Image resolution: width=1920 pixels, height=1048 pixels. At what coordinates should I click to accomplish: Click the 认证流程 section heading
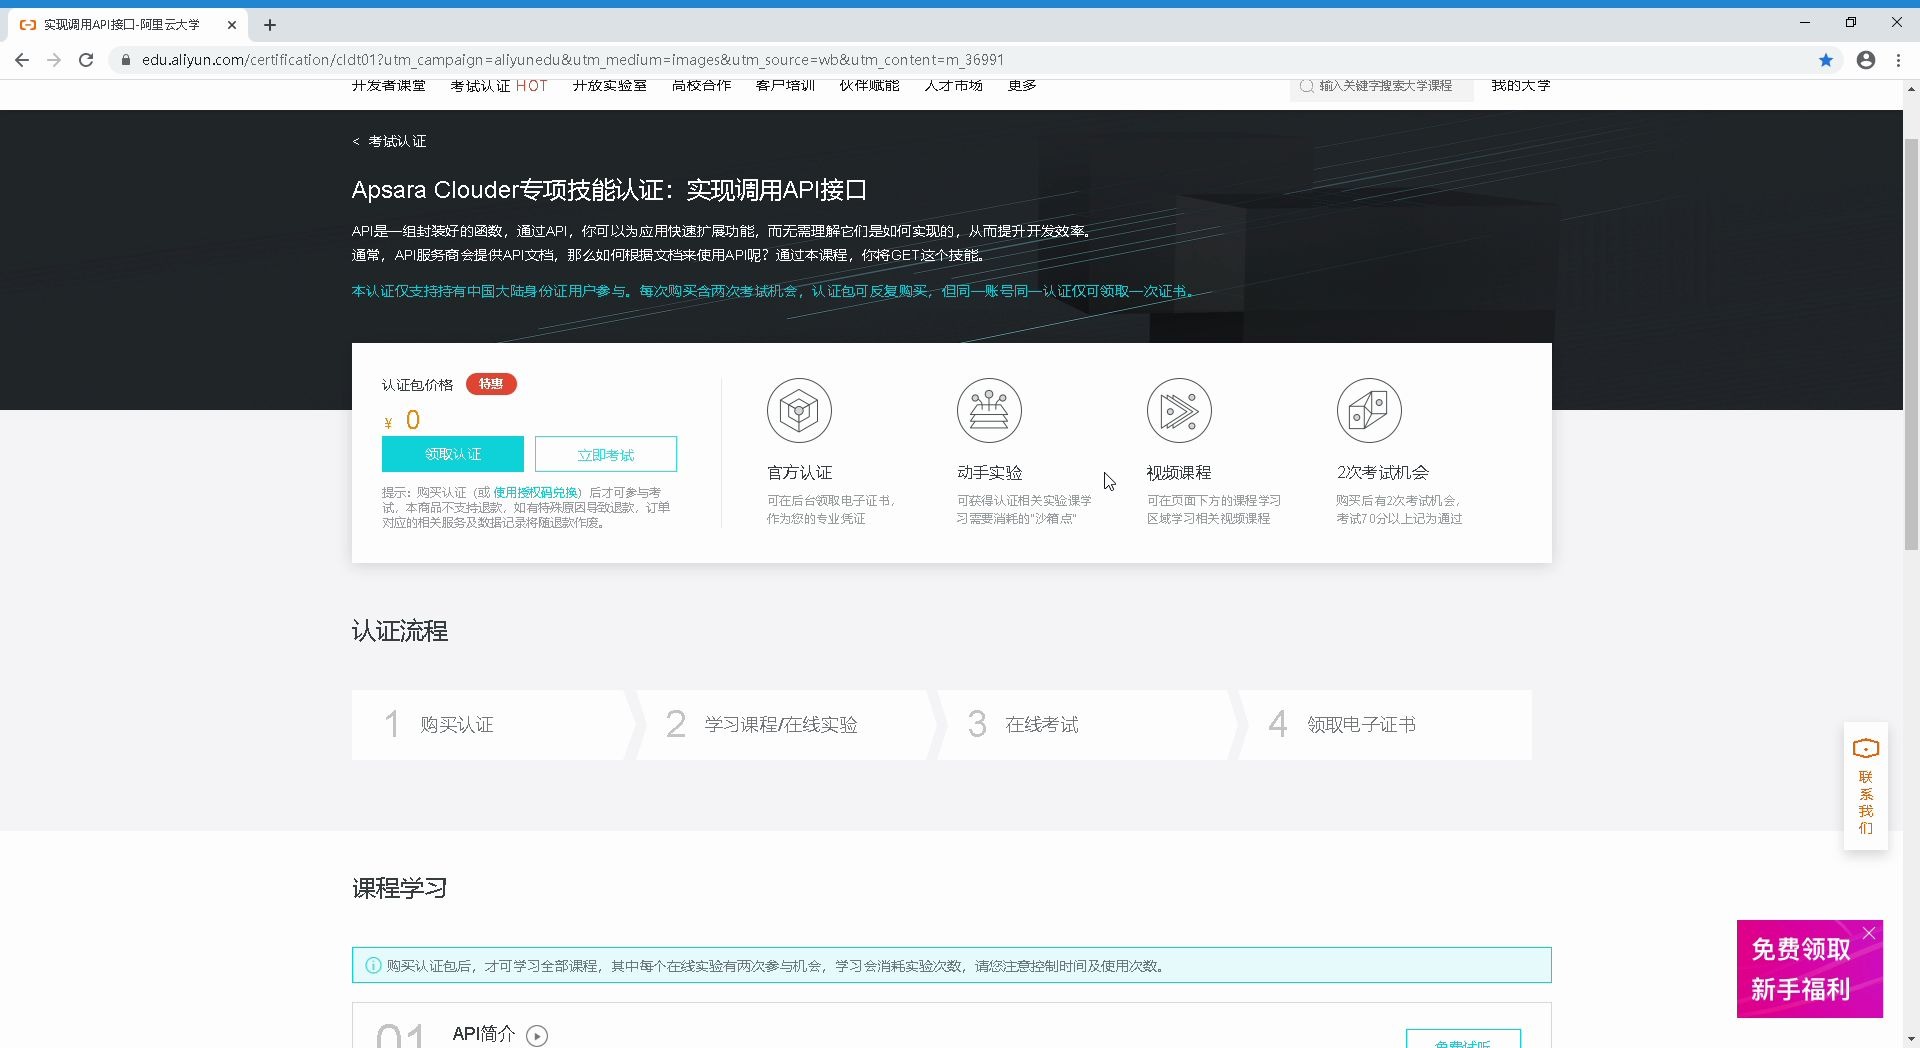[x=400, y=631]
